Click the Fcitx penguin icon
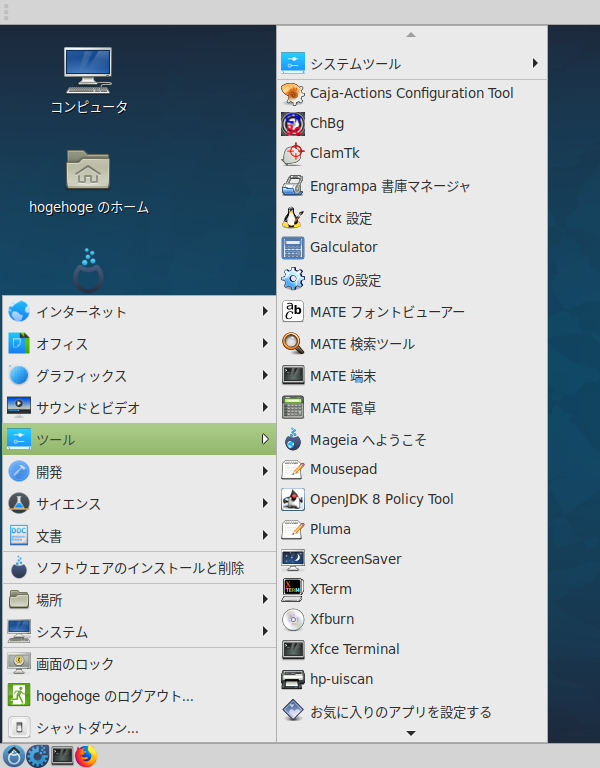 click(x=293, y=218)
